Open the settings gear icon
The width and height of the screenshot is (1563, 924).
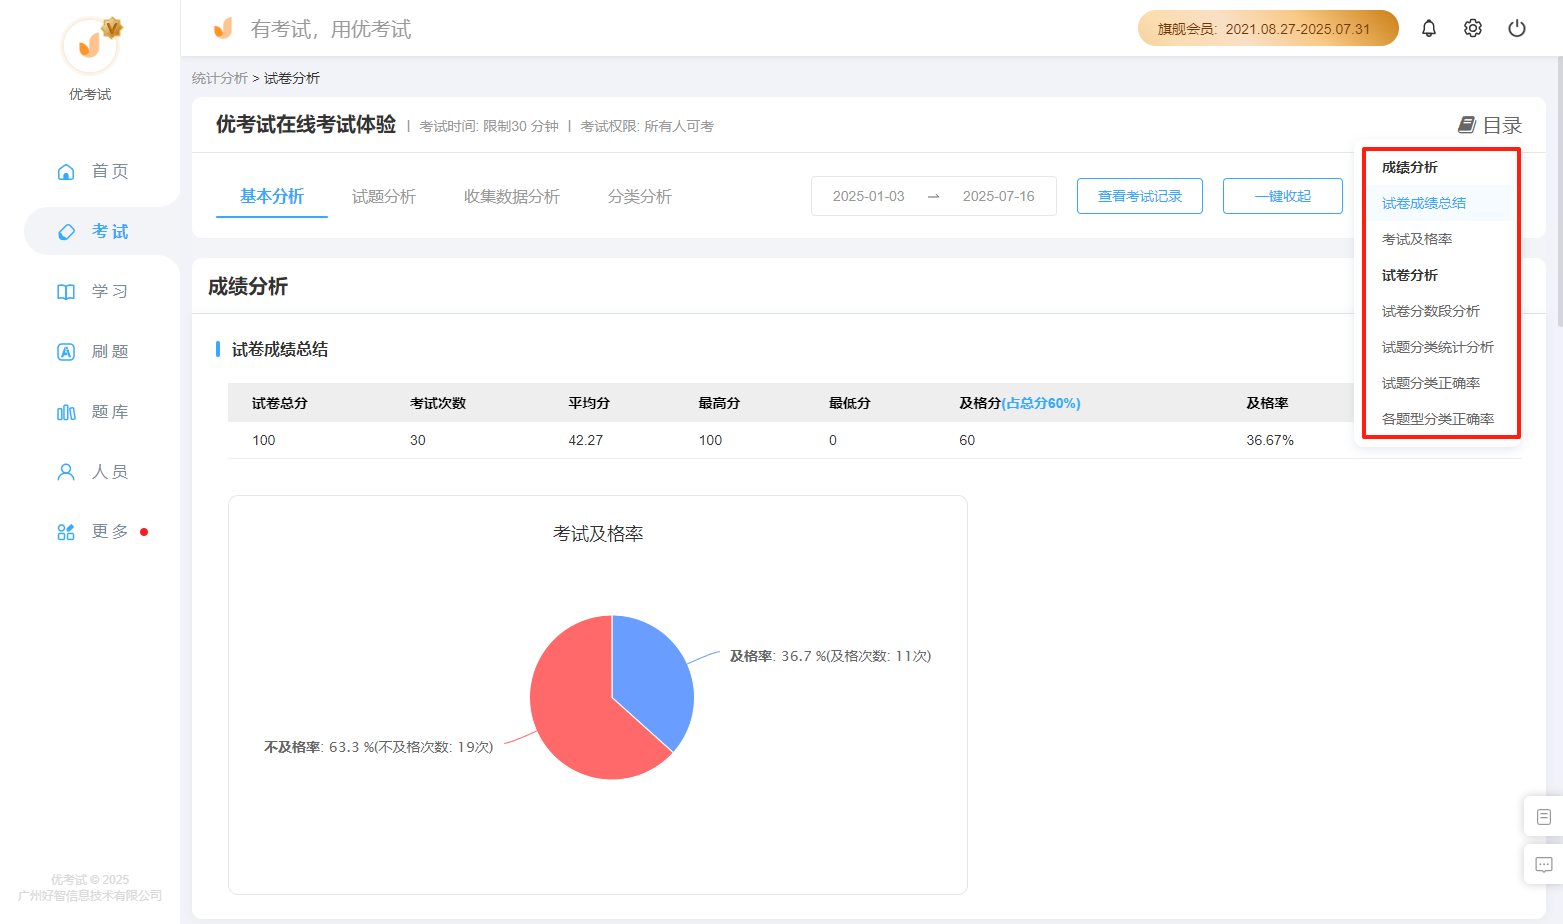(x=1473, y=28)
